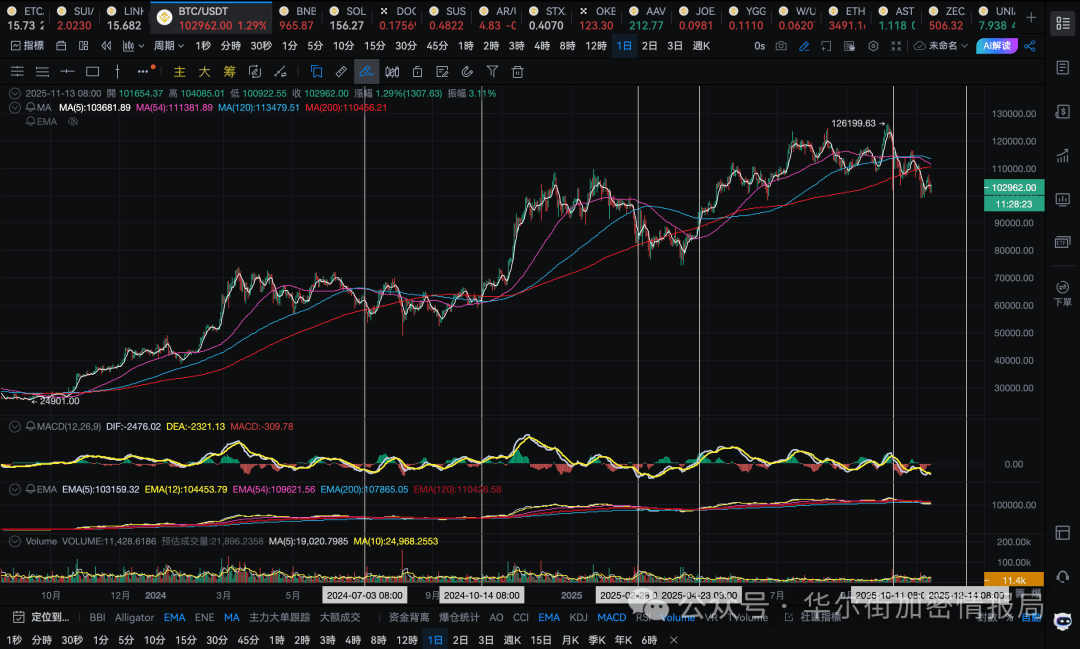Select the rectangle drawing tool
Screen dimensions: 1080x649
(x=92, y=72)
